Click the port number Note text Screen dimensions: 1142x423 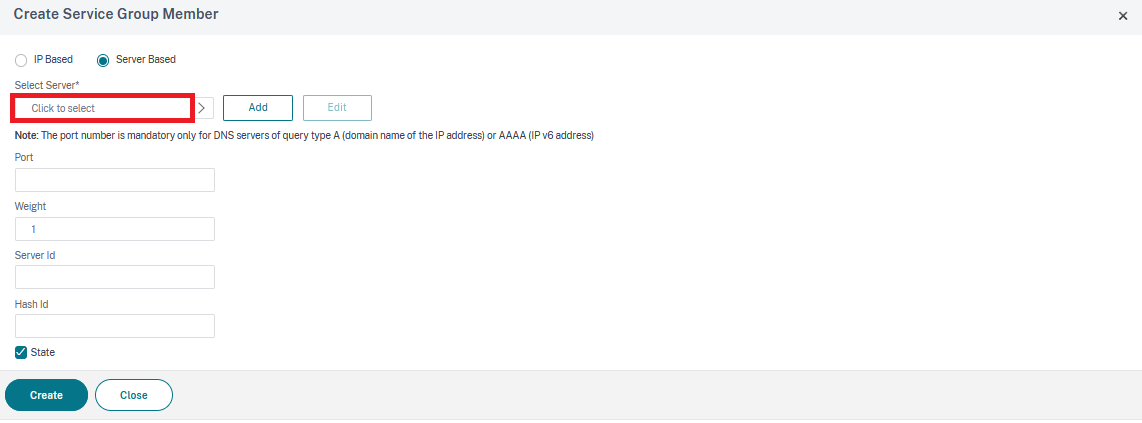[305, 135]
